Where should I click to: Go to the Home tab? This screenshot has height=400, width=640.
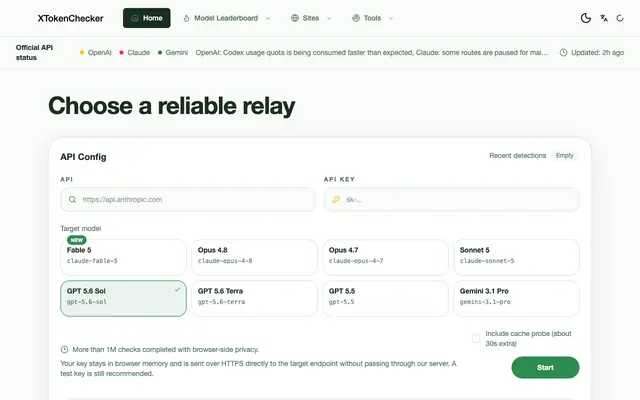point(147,18)
